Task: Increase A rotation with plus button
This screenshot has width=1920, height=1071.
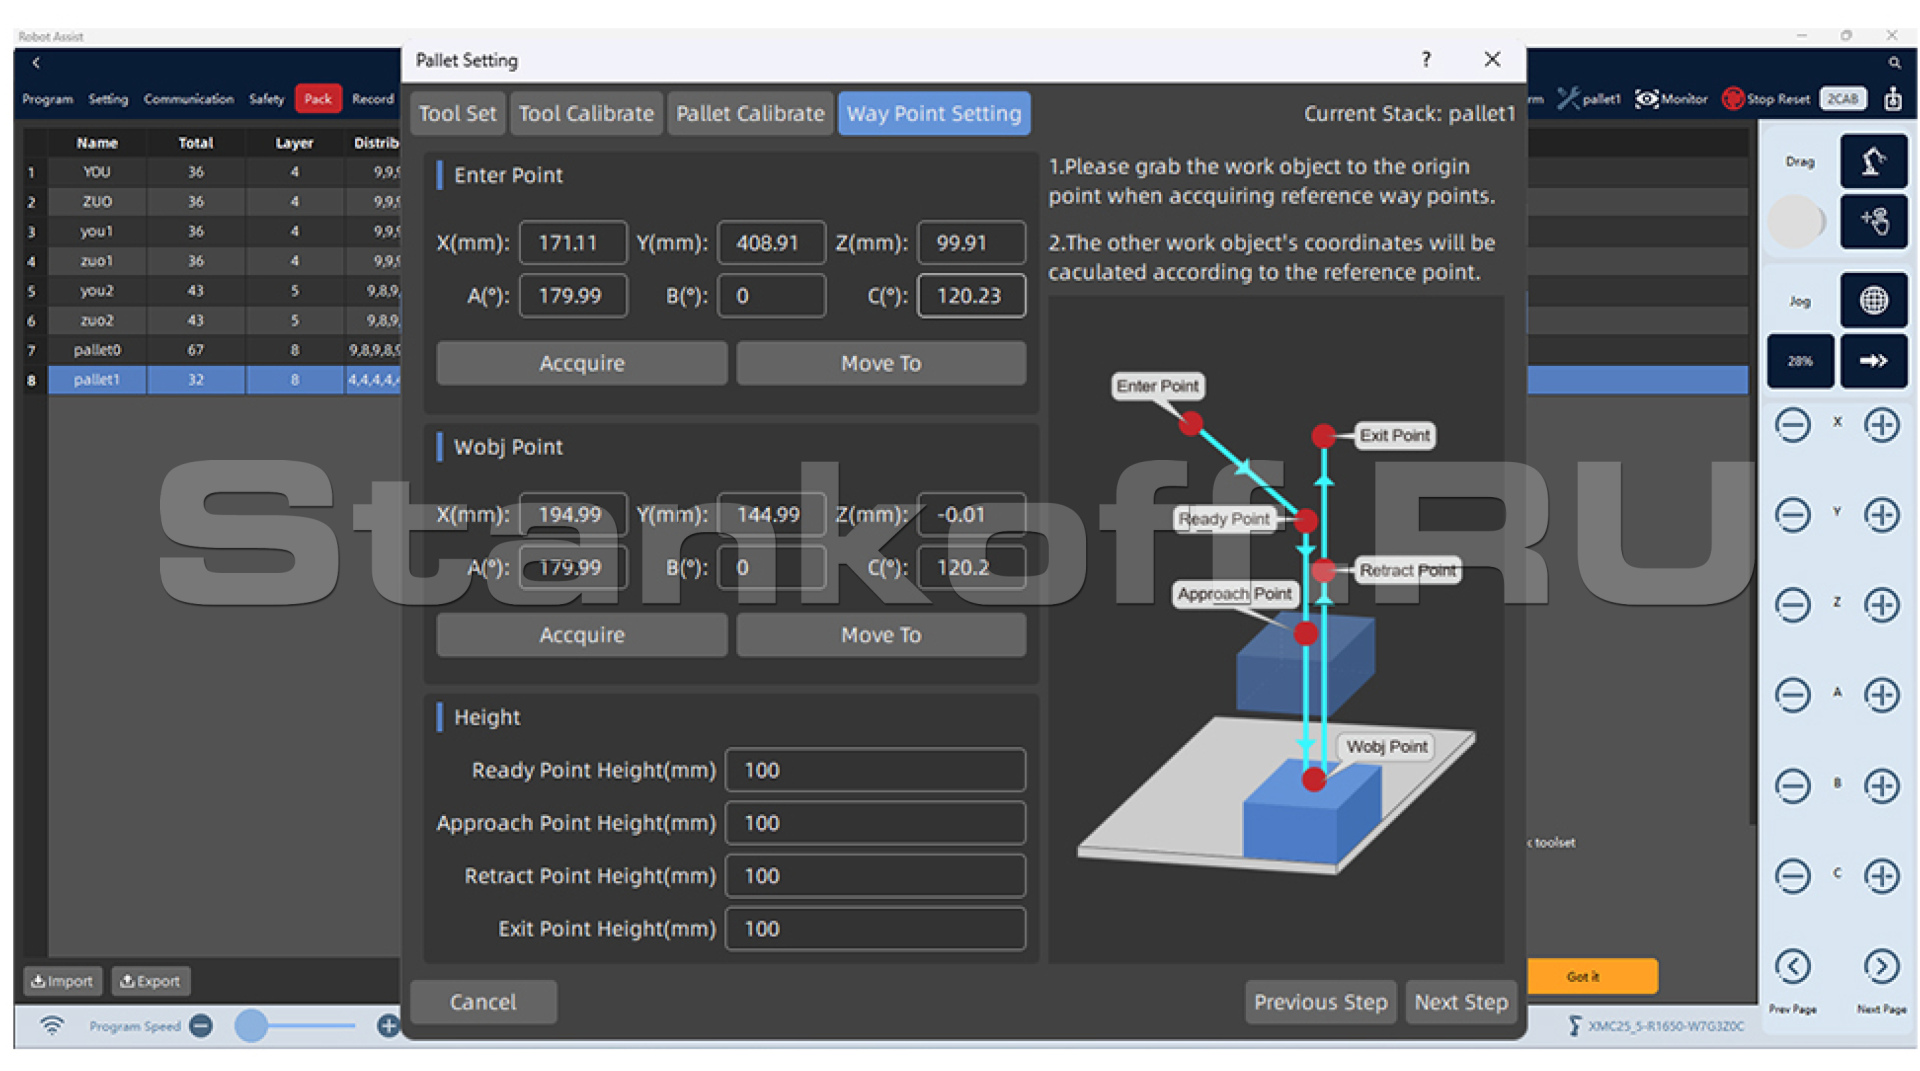Action: click(x=1881, y=695)
